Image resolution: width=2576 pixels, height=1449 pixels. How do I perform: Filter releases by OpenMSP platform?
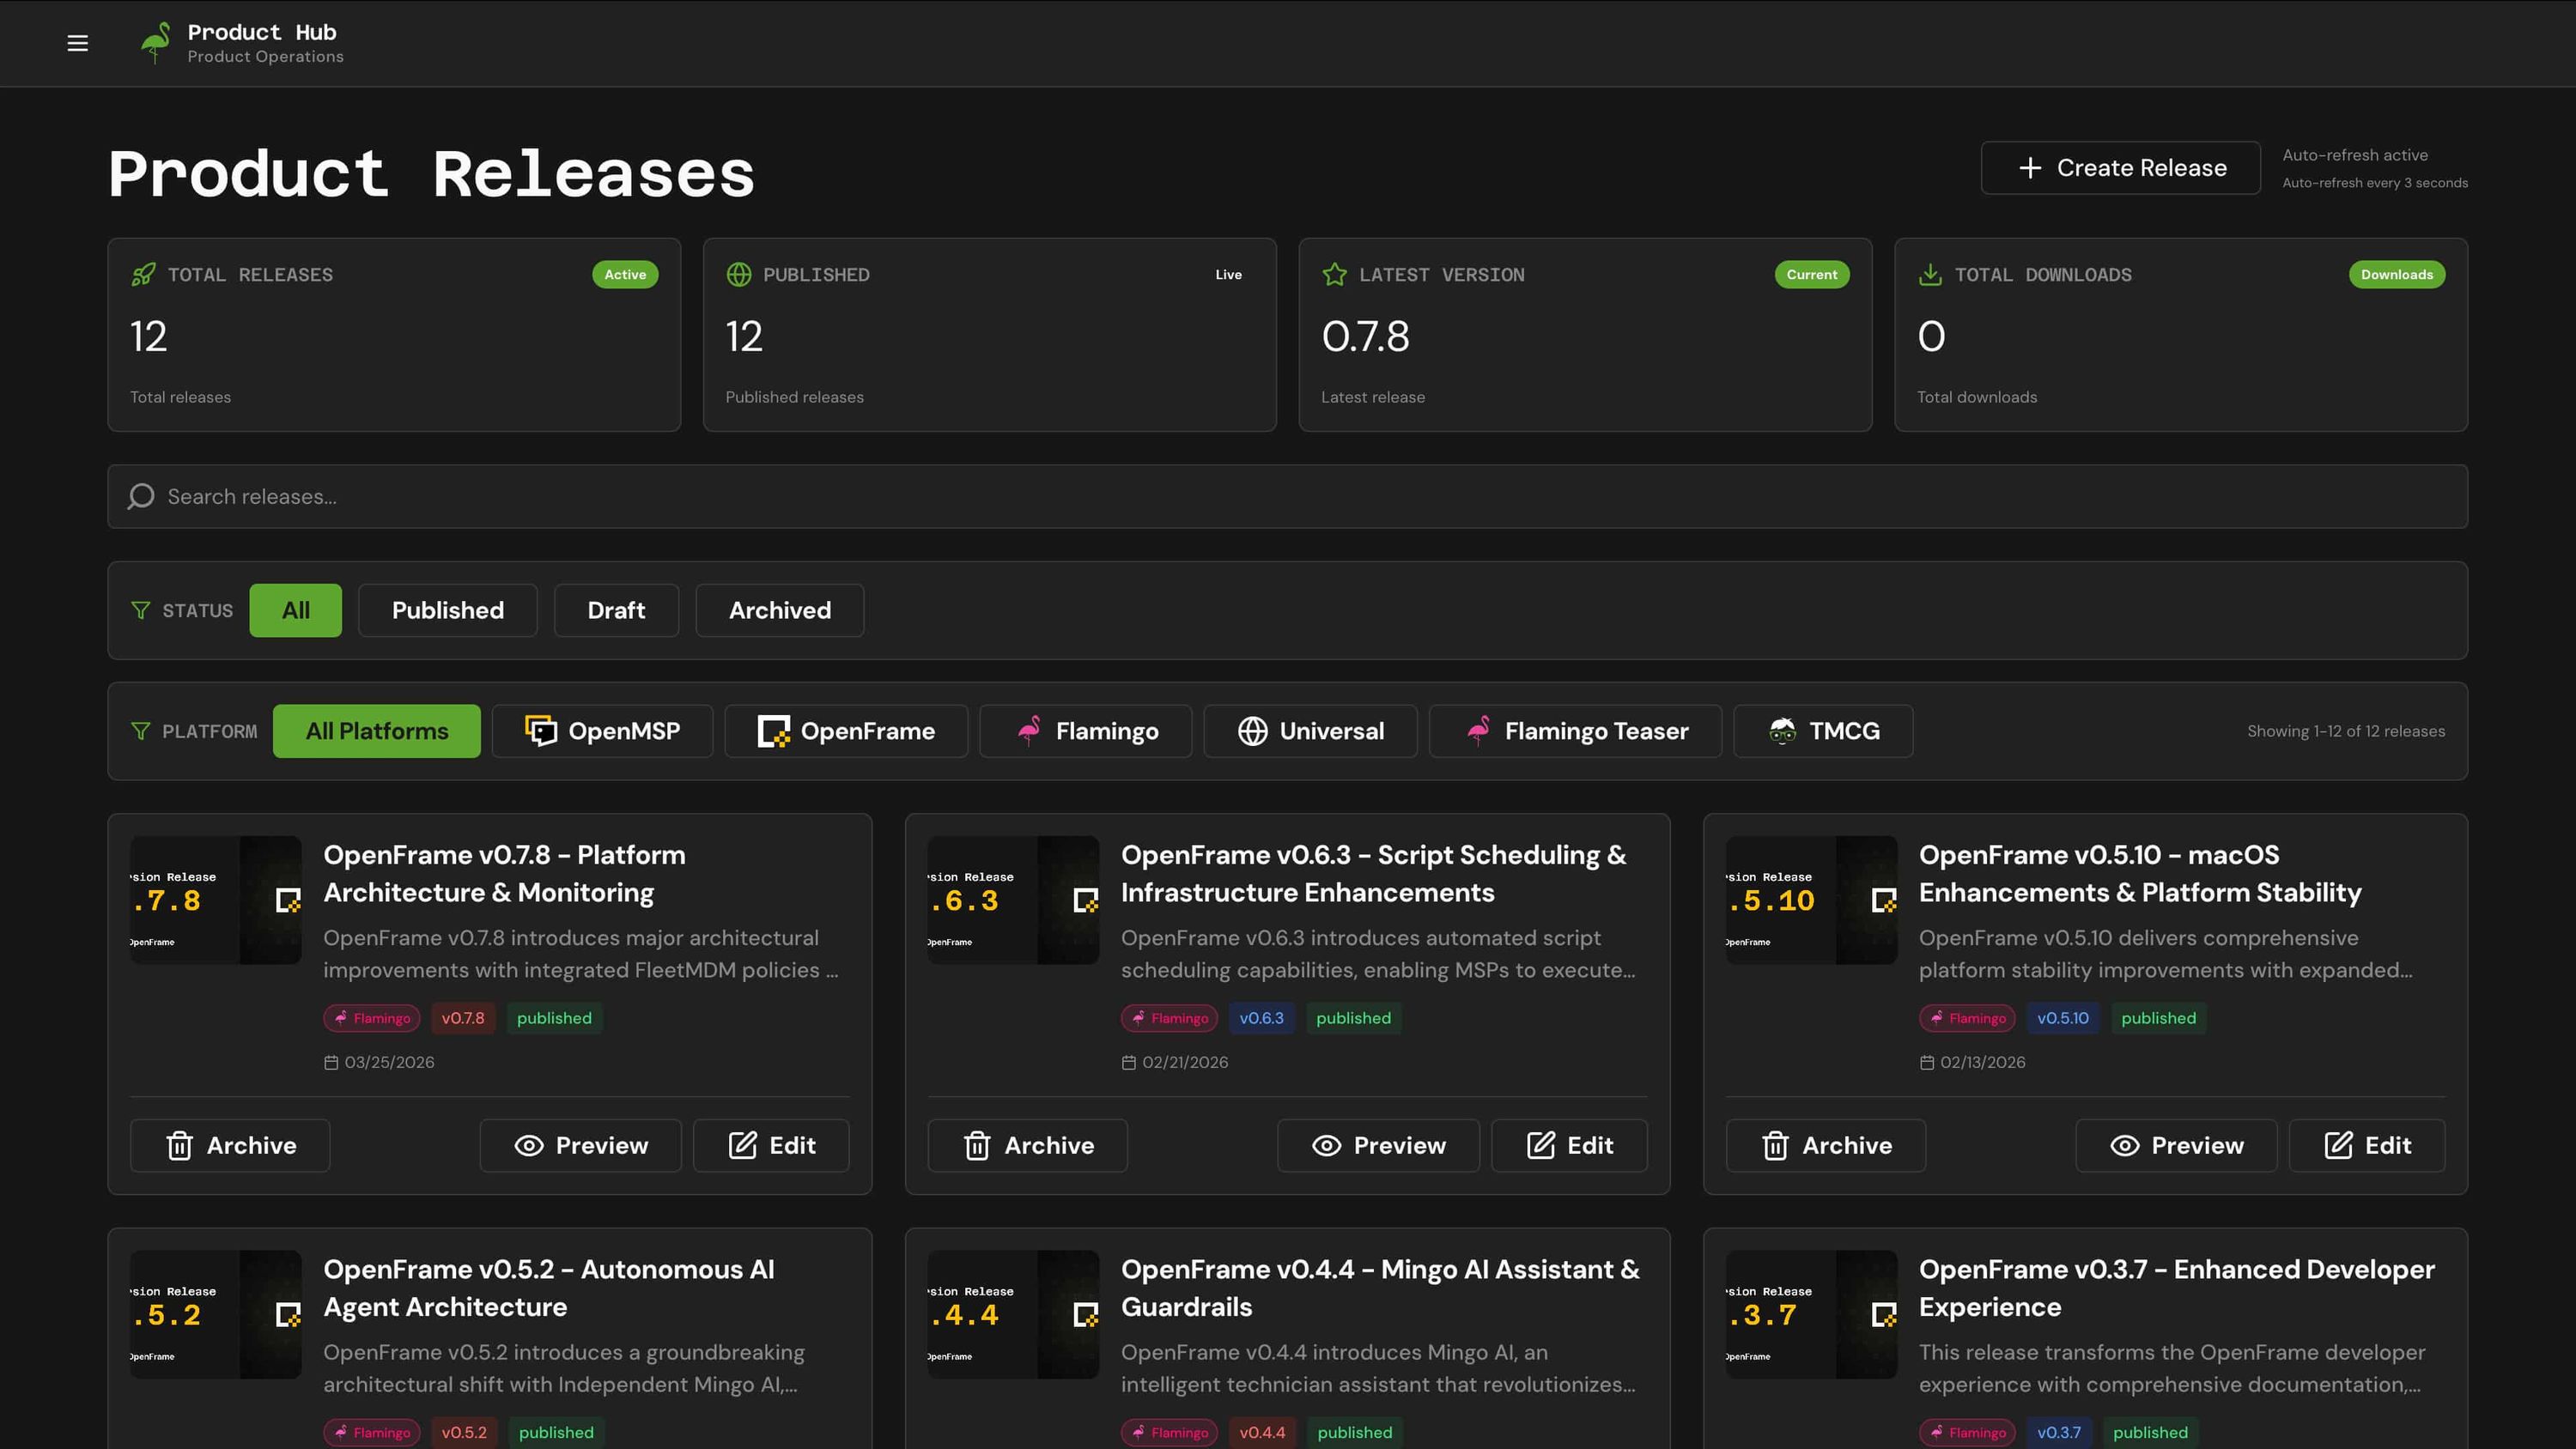602,732
